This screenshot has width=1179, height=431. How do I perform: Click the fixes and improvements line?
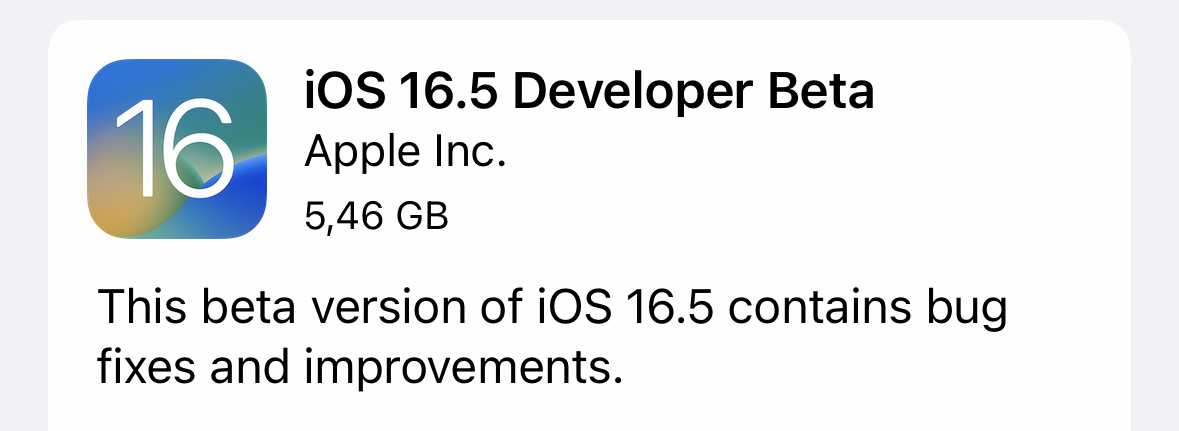pyautogui.click(x=361, y=367)
